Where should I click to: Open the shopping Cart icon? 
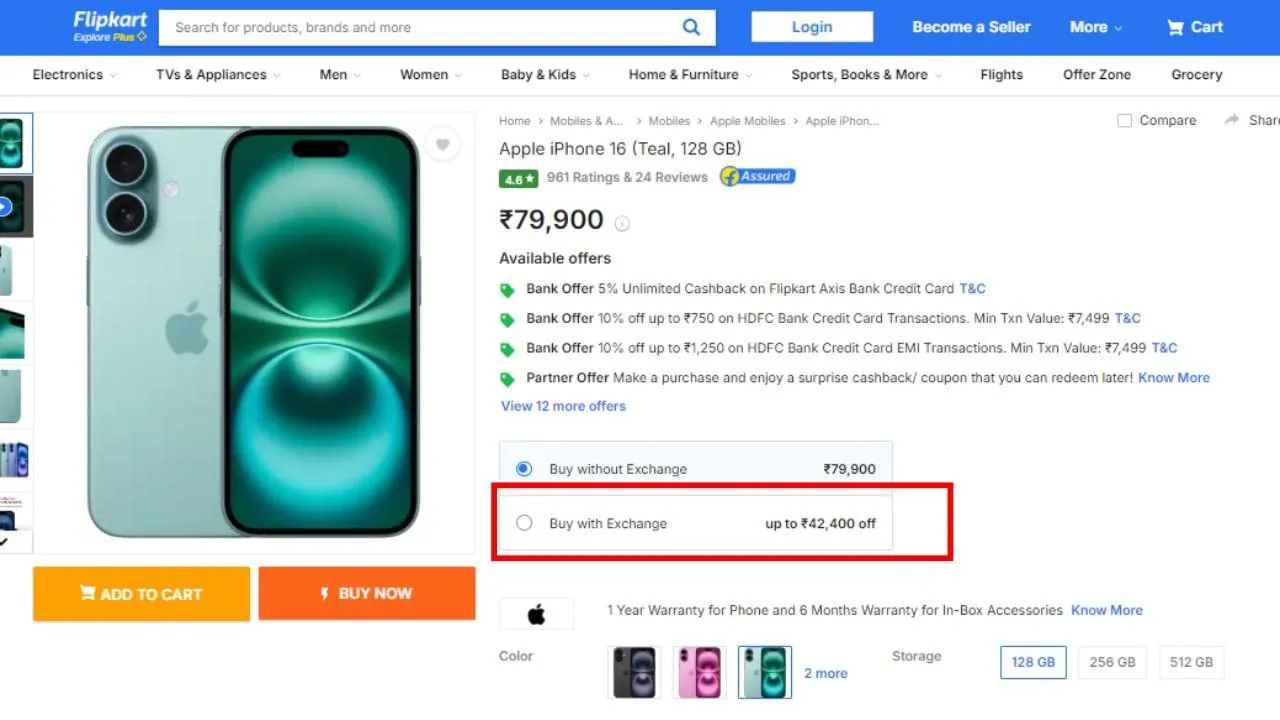pos(1176,28)
